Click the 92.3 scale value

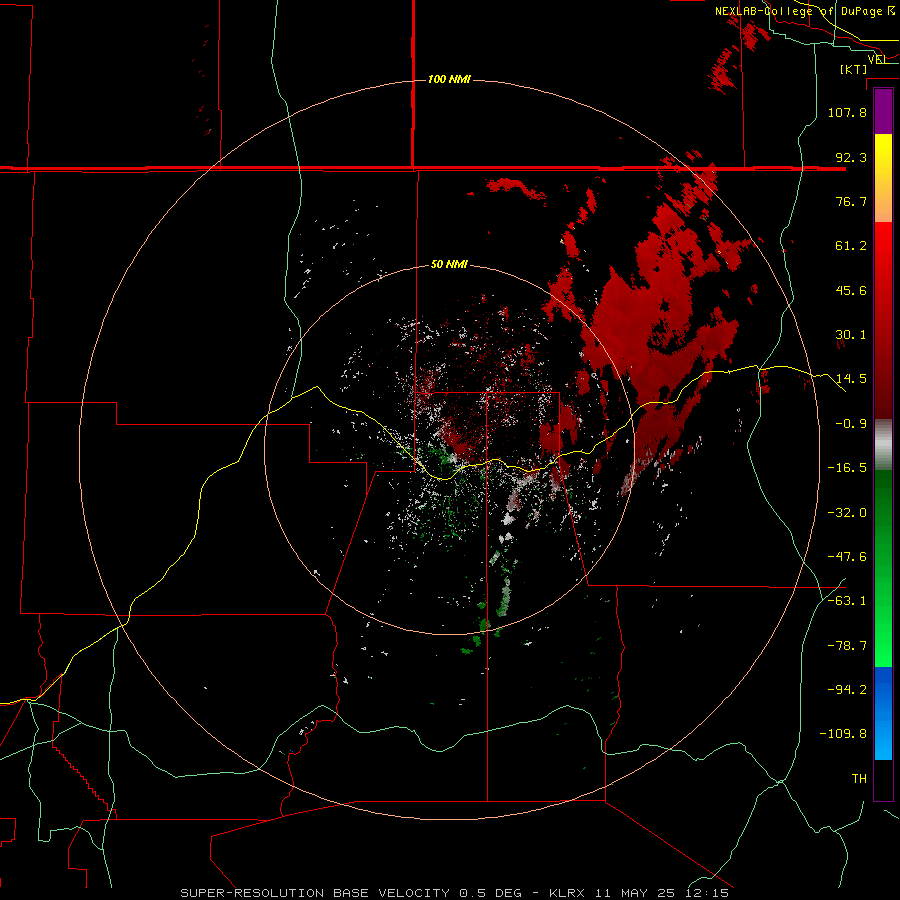click(x=851, y=157)
